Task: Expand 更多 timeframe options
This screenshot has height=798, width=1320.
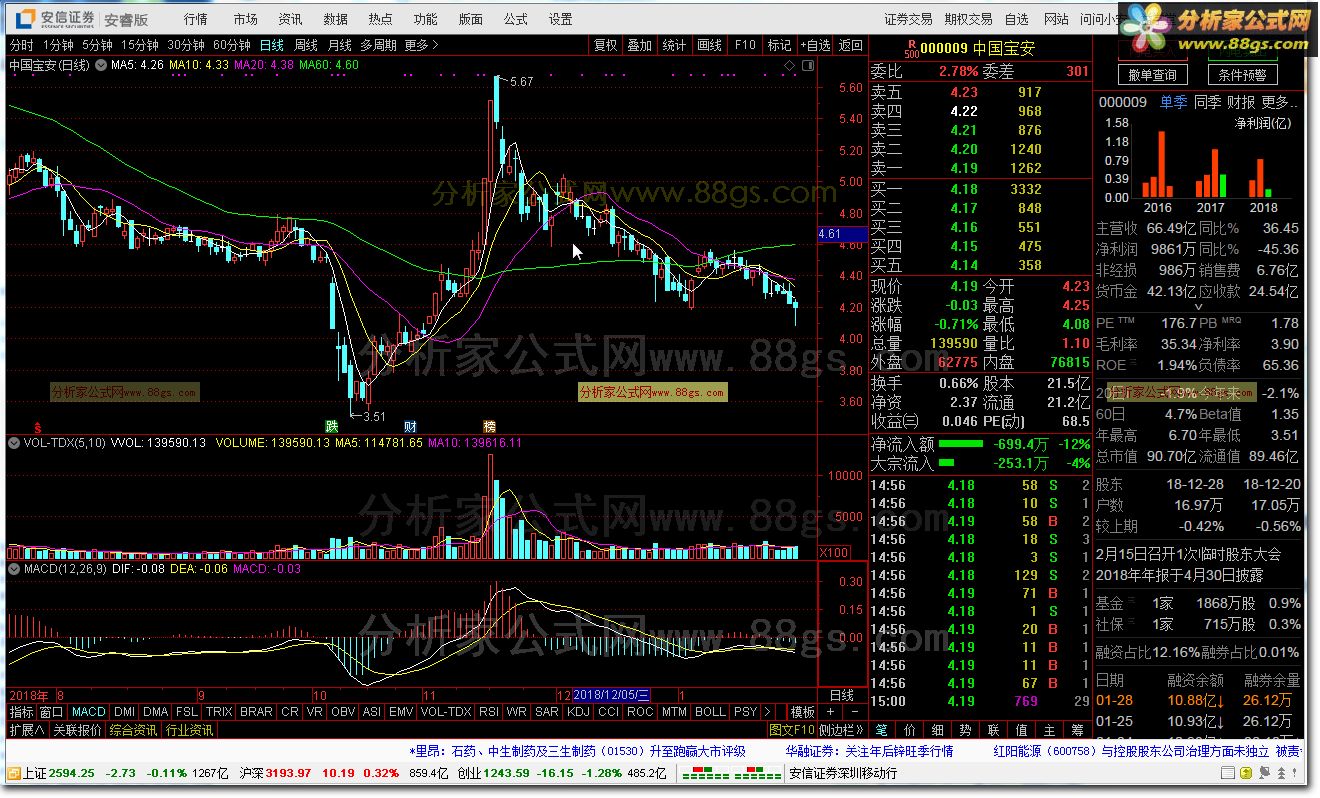Action: (421, 45)
